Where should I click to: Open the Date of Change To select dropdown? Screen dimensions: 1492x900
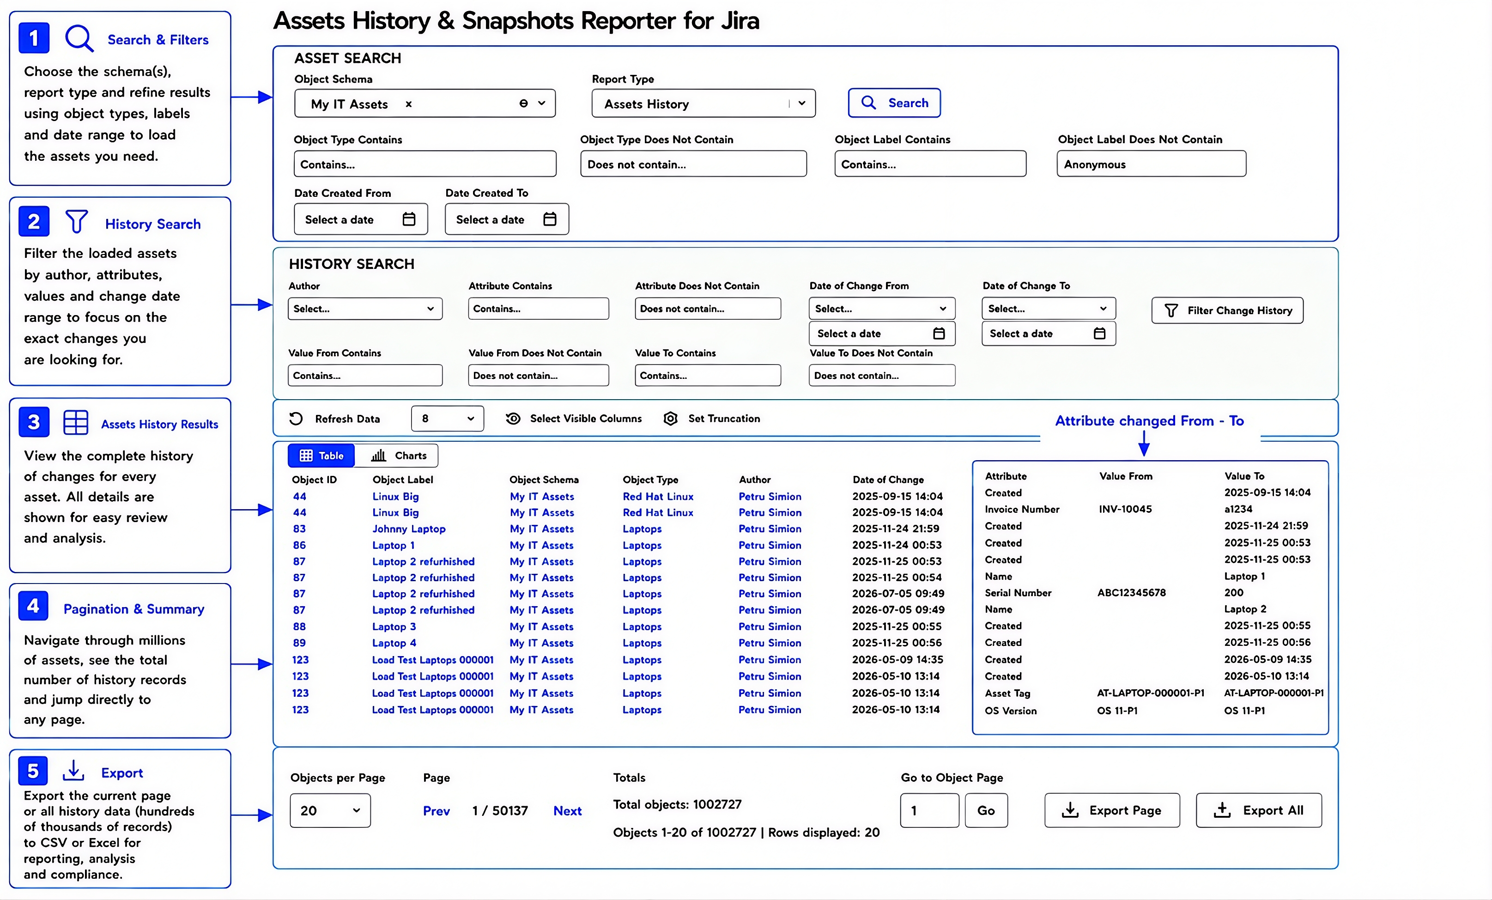1048,309
